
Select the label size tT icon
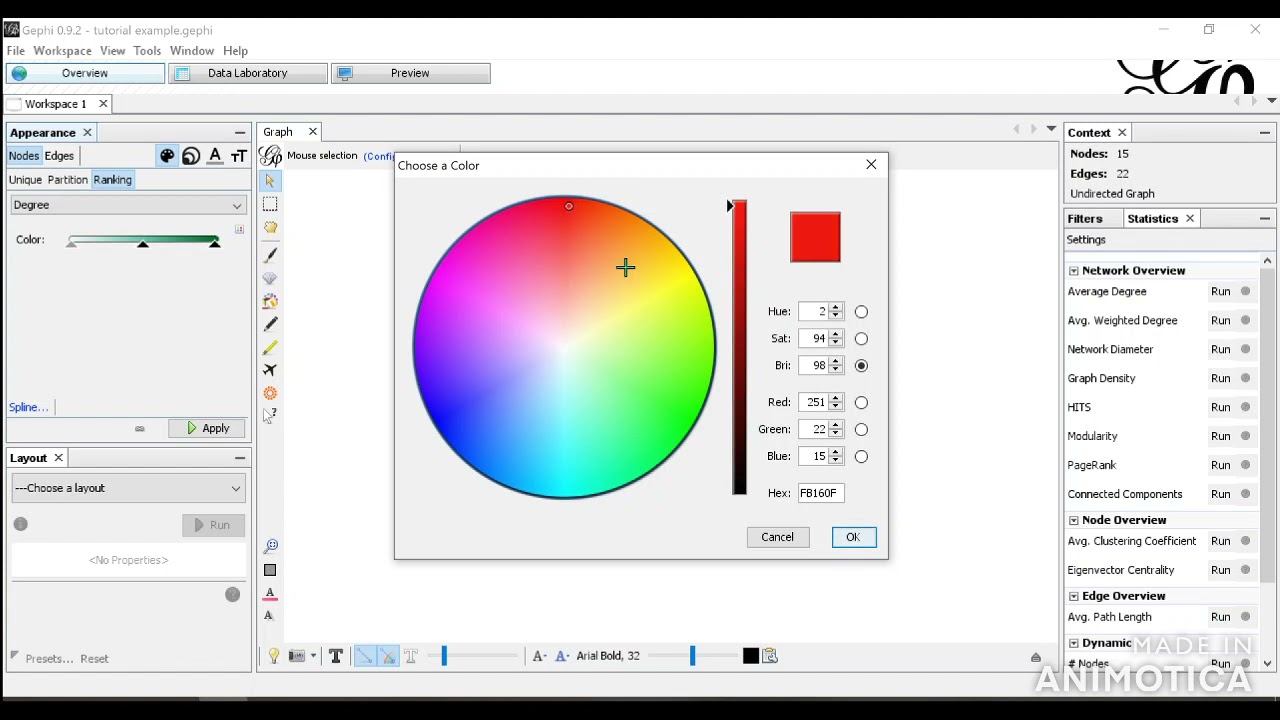pos(239,156)
